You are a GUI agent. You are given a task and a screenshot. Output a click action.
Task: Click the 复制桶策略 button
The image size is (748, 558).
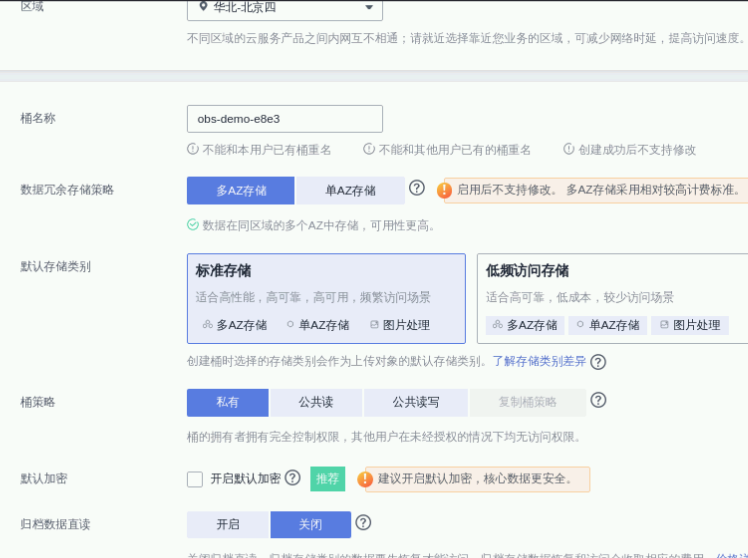pyautogui.click(x=528, y=403)
